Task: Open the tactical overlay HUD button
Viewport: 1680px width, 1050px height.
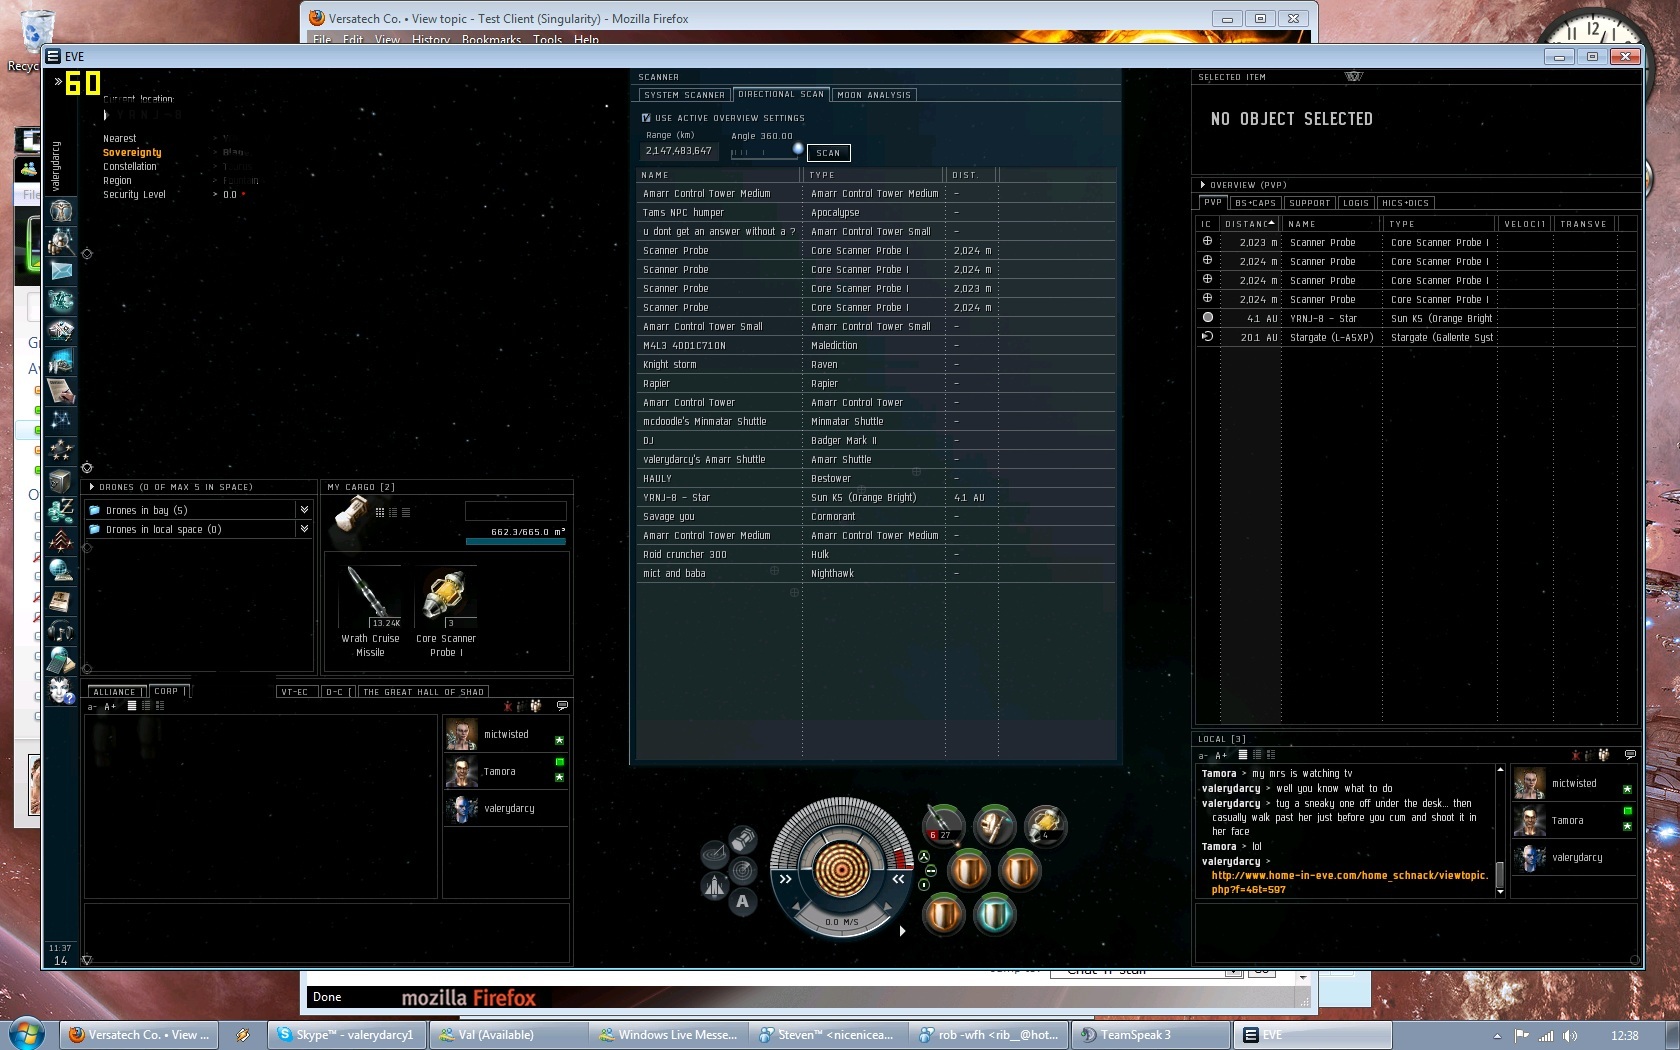Action: 714,854
